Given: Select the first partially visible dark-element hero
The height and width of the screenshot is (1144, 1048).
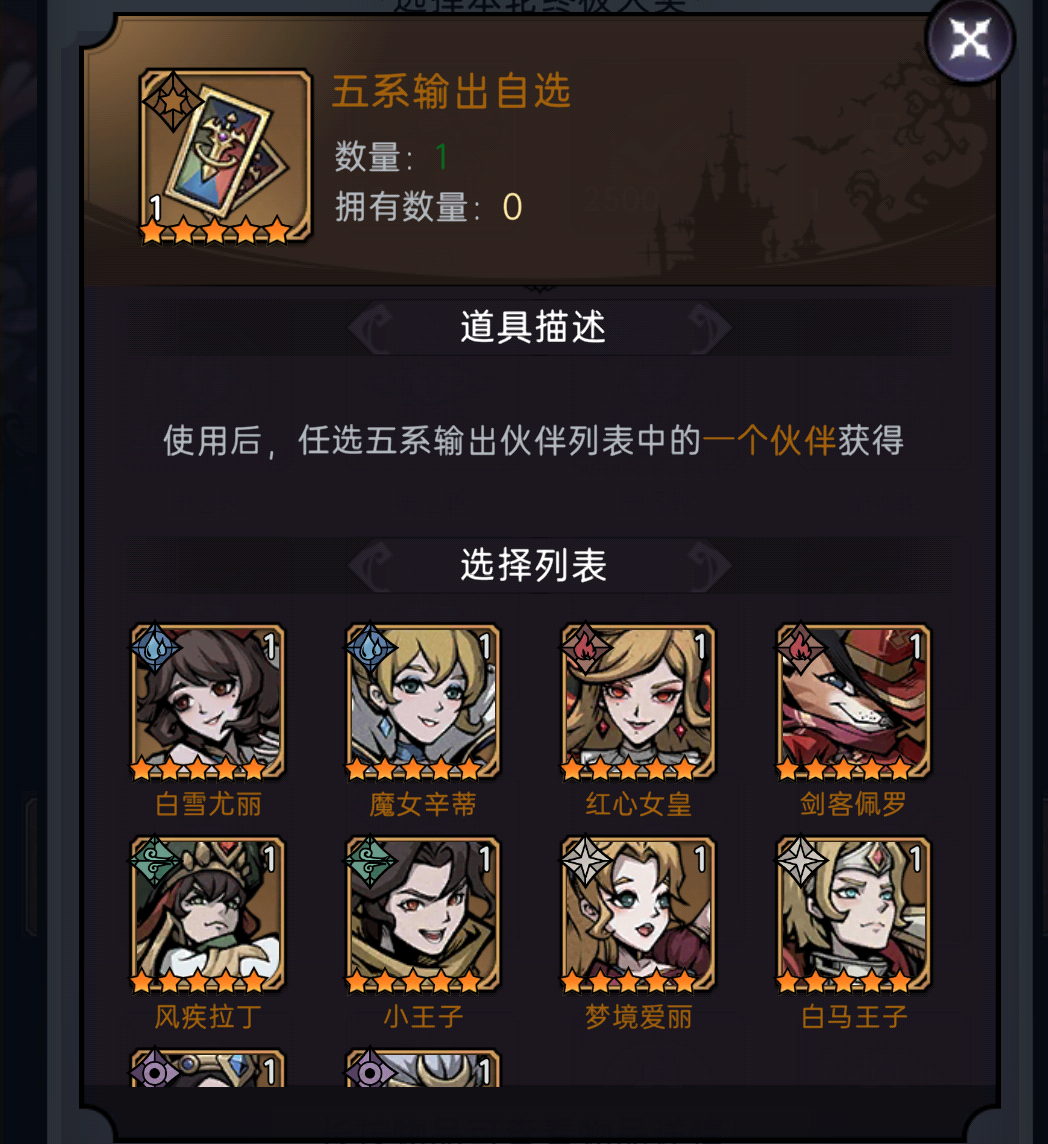Looking at the screenshot, I should pos(207,1069).
